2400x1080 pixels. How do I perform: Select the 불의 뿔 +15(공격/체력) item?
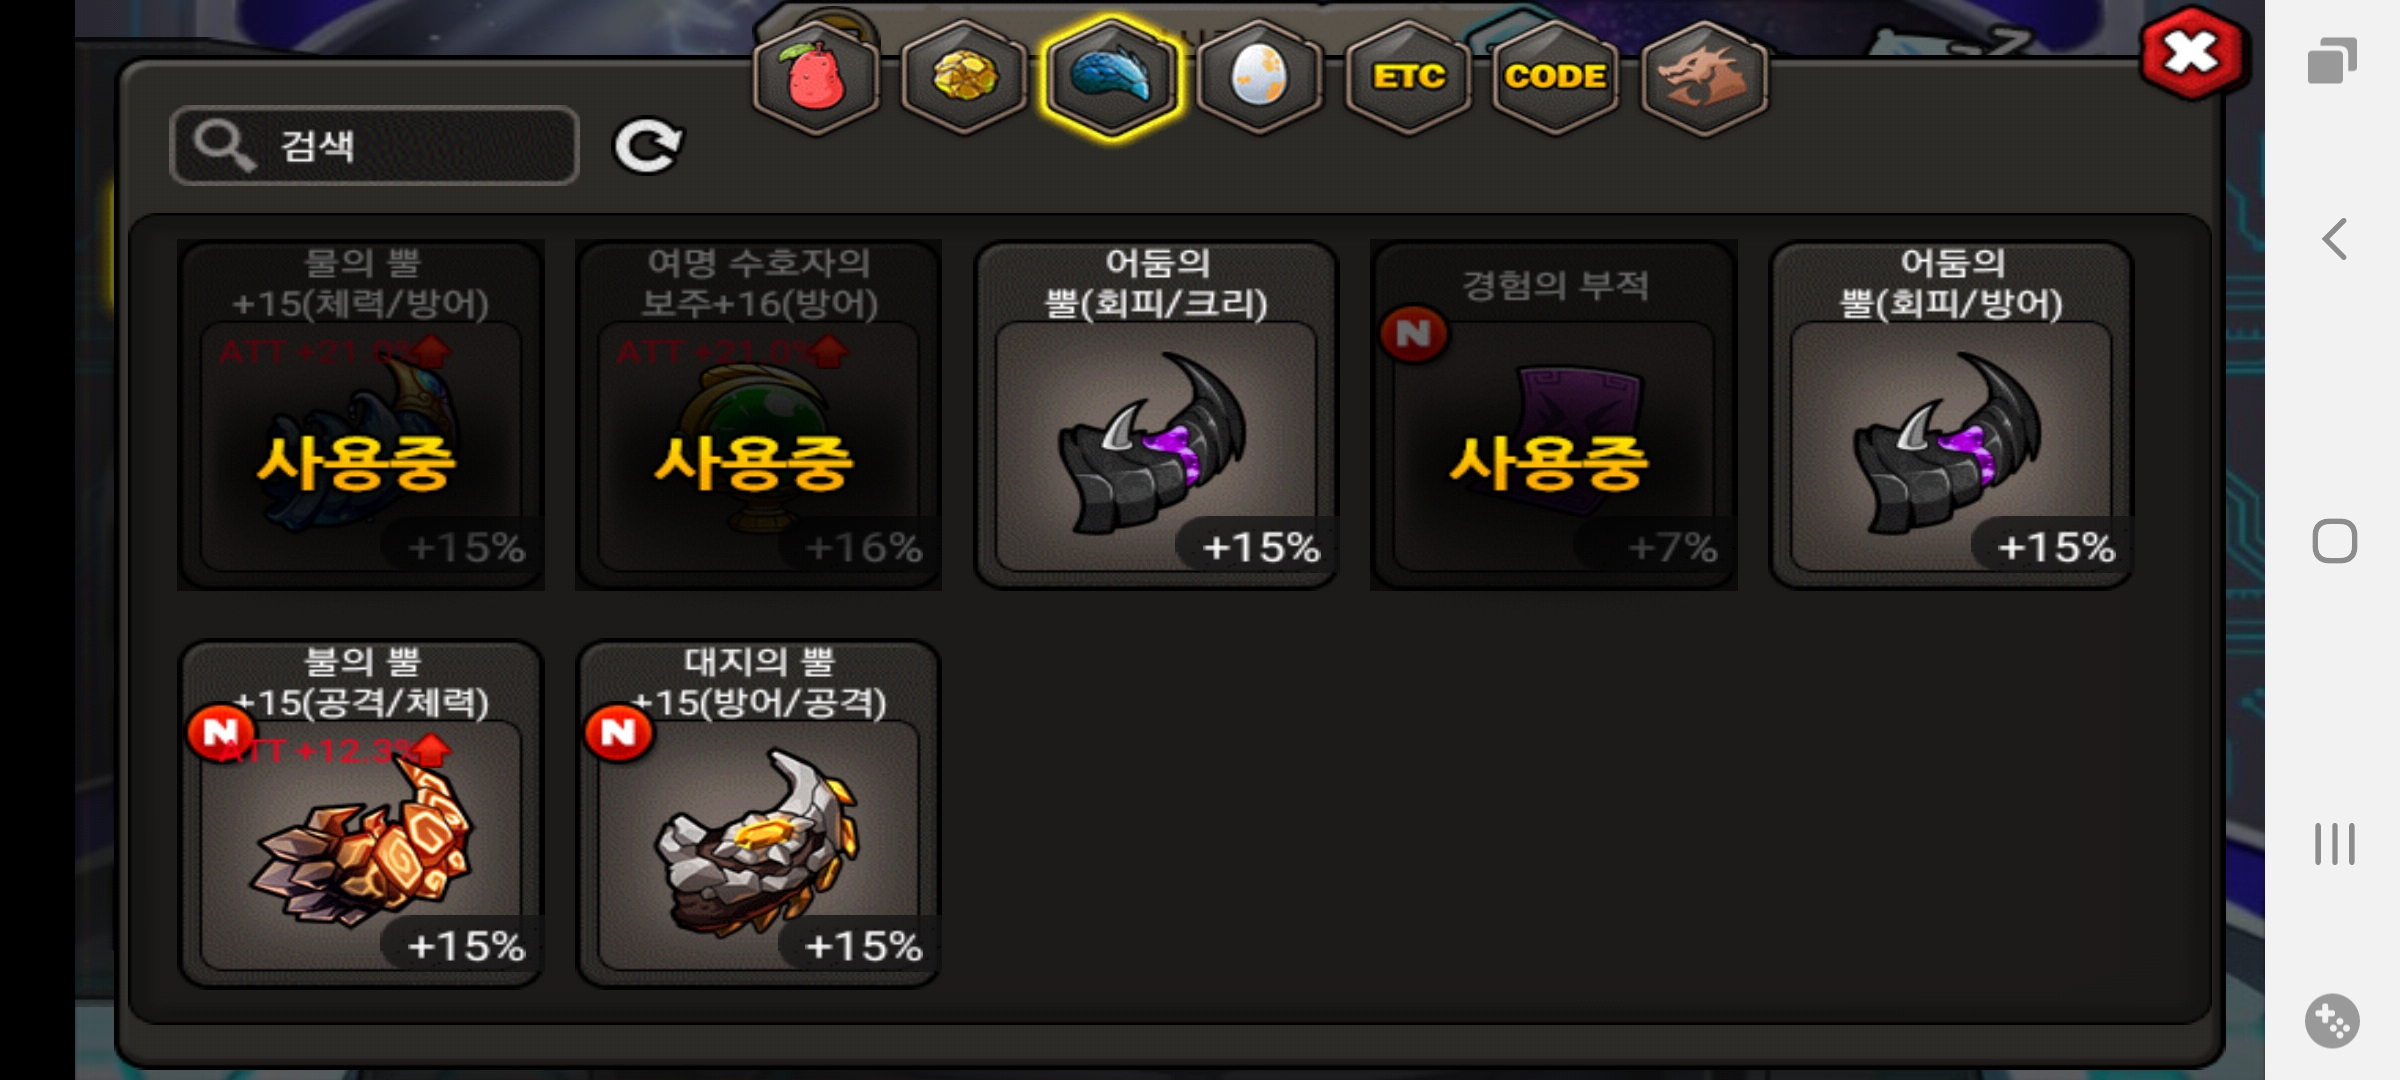click(x=361, y=814)
